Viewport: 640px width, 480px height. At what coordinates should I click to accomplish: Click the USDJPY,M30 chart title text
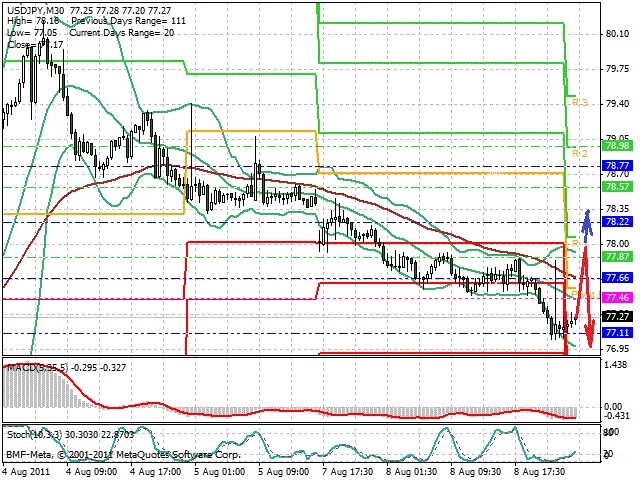34,10
